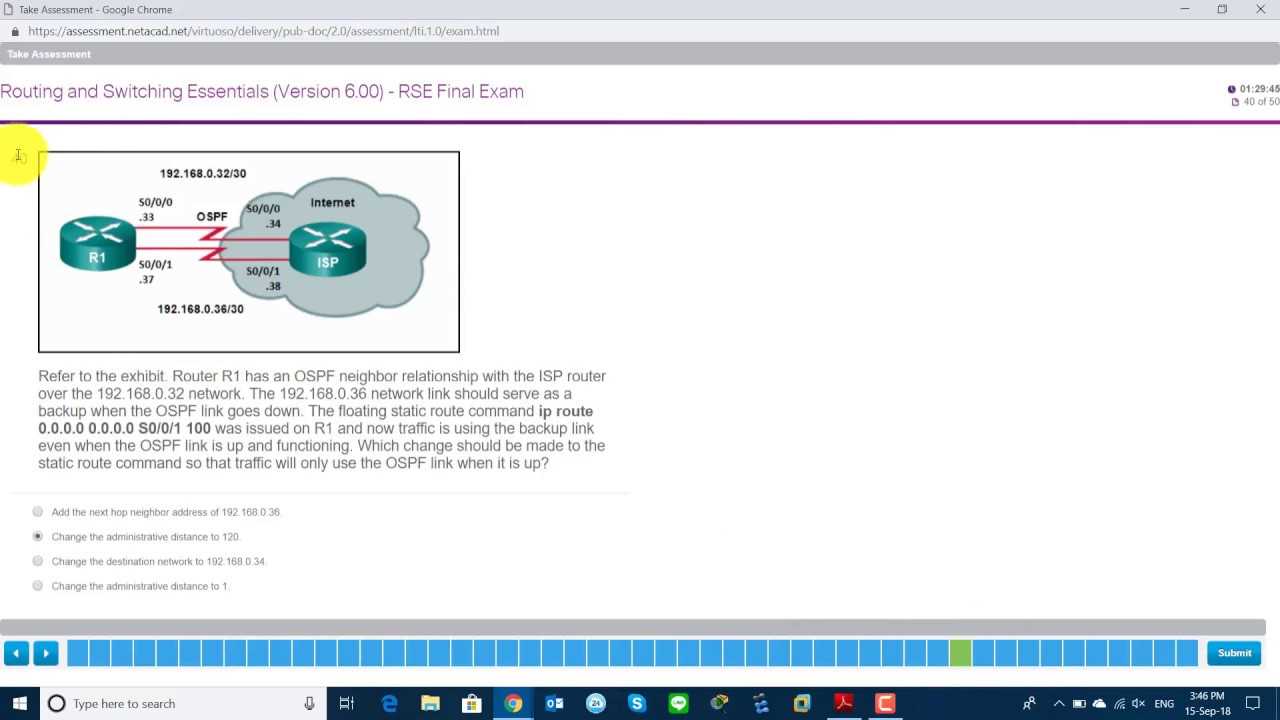
Task: Click the taskbar search box
Action: (181, 703)
